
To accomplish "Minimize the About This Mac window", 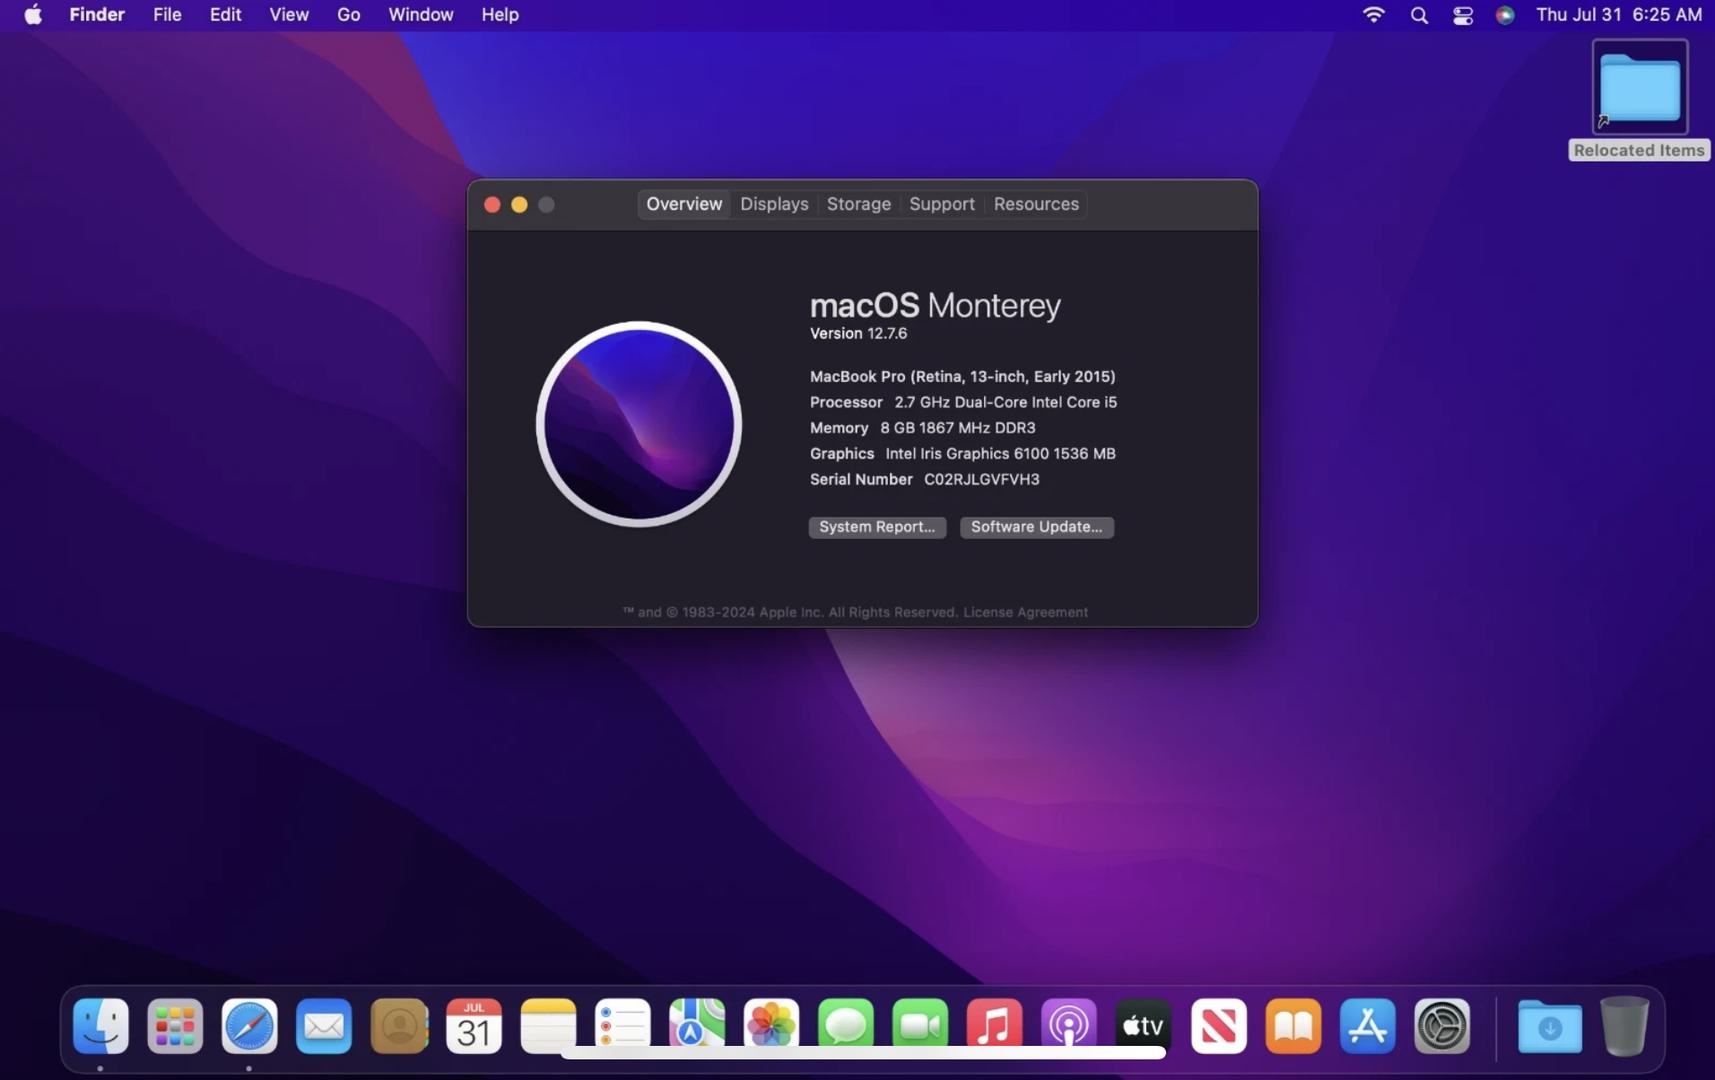I will pos(519,204).
